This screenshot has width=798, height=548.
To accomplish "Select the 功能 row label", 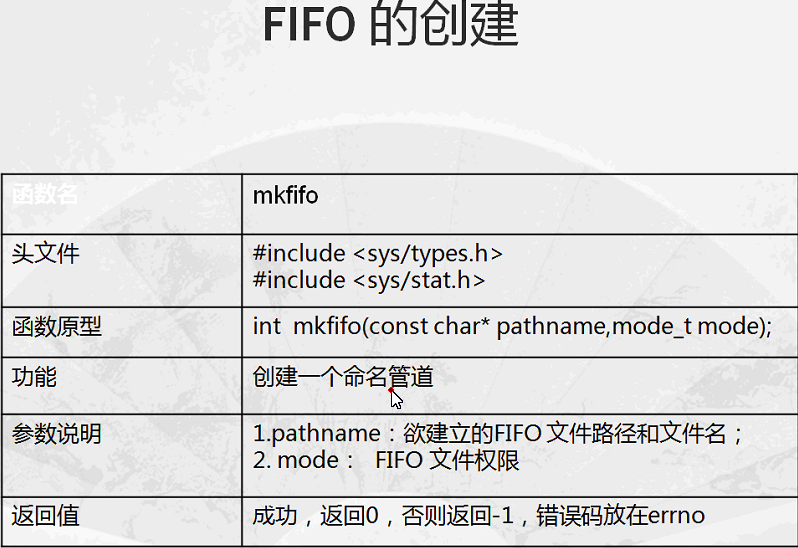I will (x=34, y=377).
